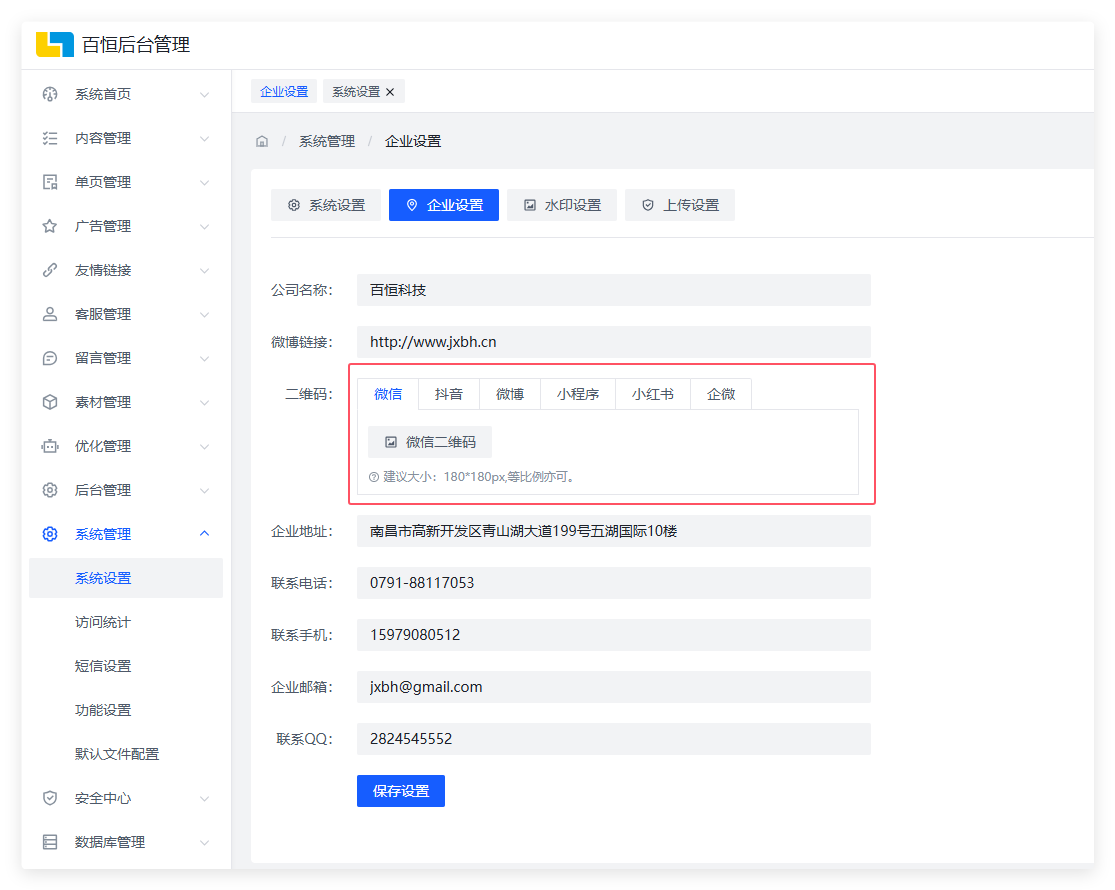Click the 素材管理 box icon
This screenshot has width=1115, height=890.
click(x=49, y=401)
